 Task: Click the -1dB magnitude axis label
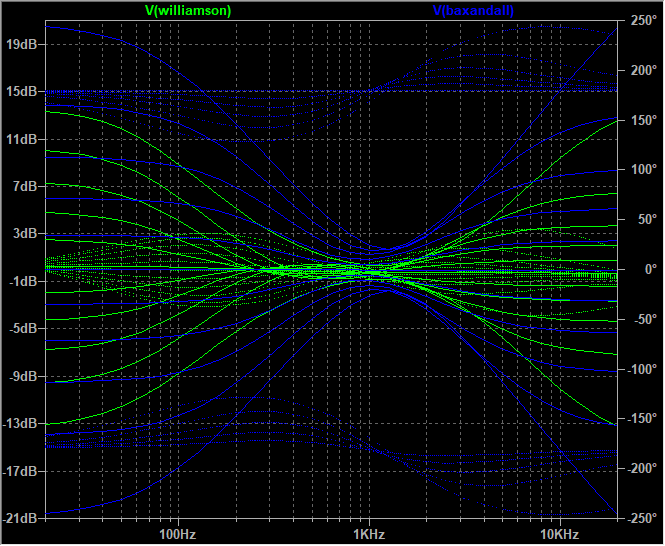point(23,281)
